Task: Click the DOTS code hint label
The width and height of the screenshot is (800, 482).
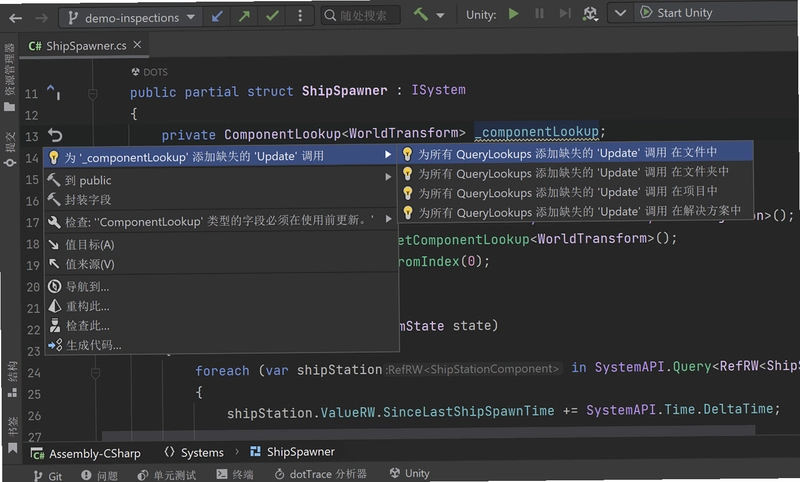Action: click(149, 72)
